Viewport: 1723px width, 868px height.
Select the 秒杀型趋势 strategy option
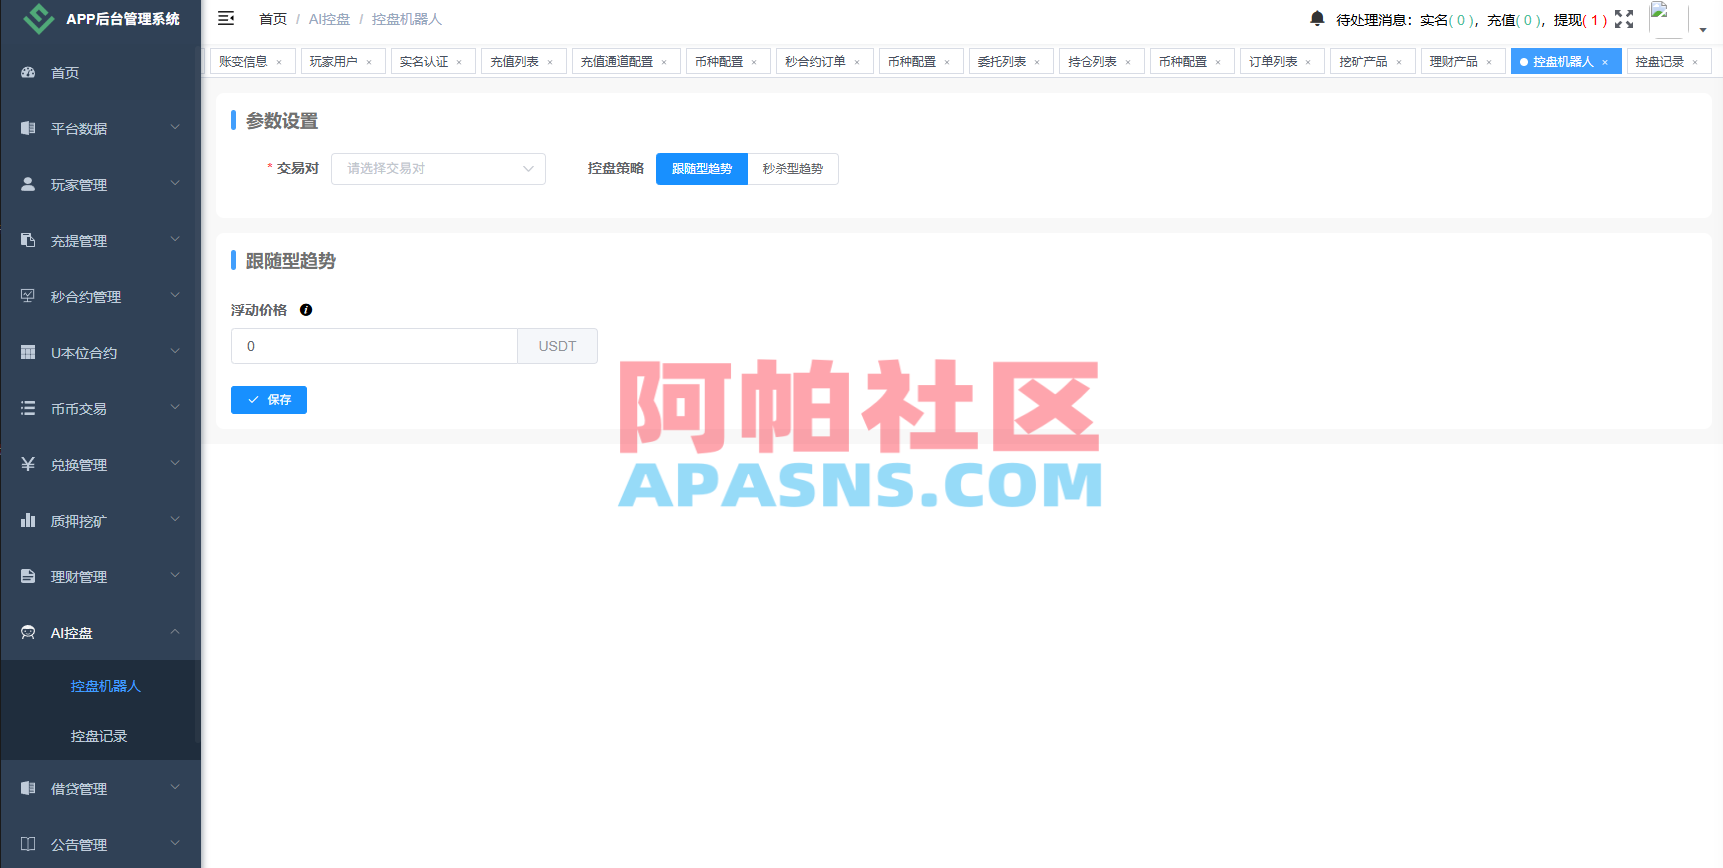[793, 169]
